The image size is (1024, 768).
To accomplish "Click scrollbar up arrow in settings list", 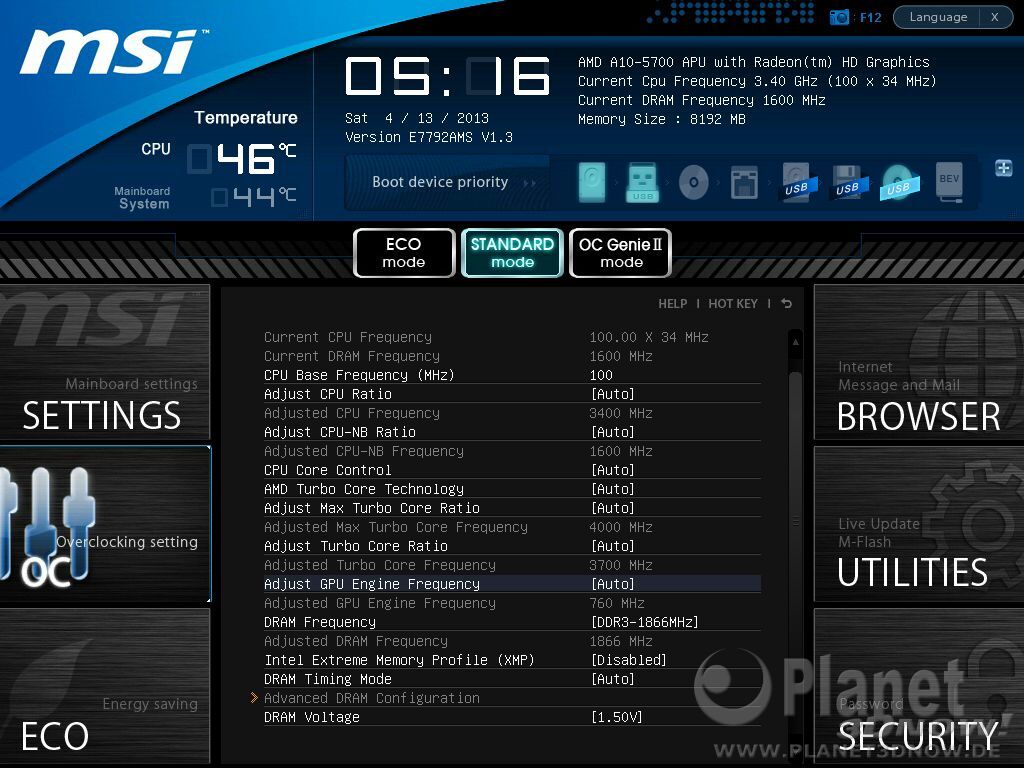I will coord(795,342).
